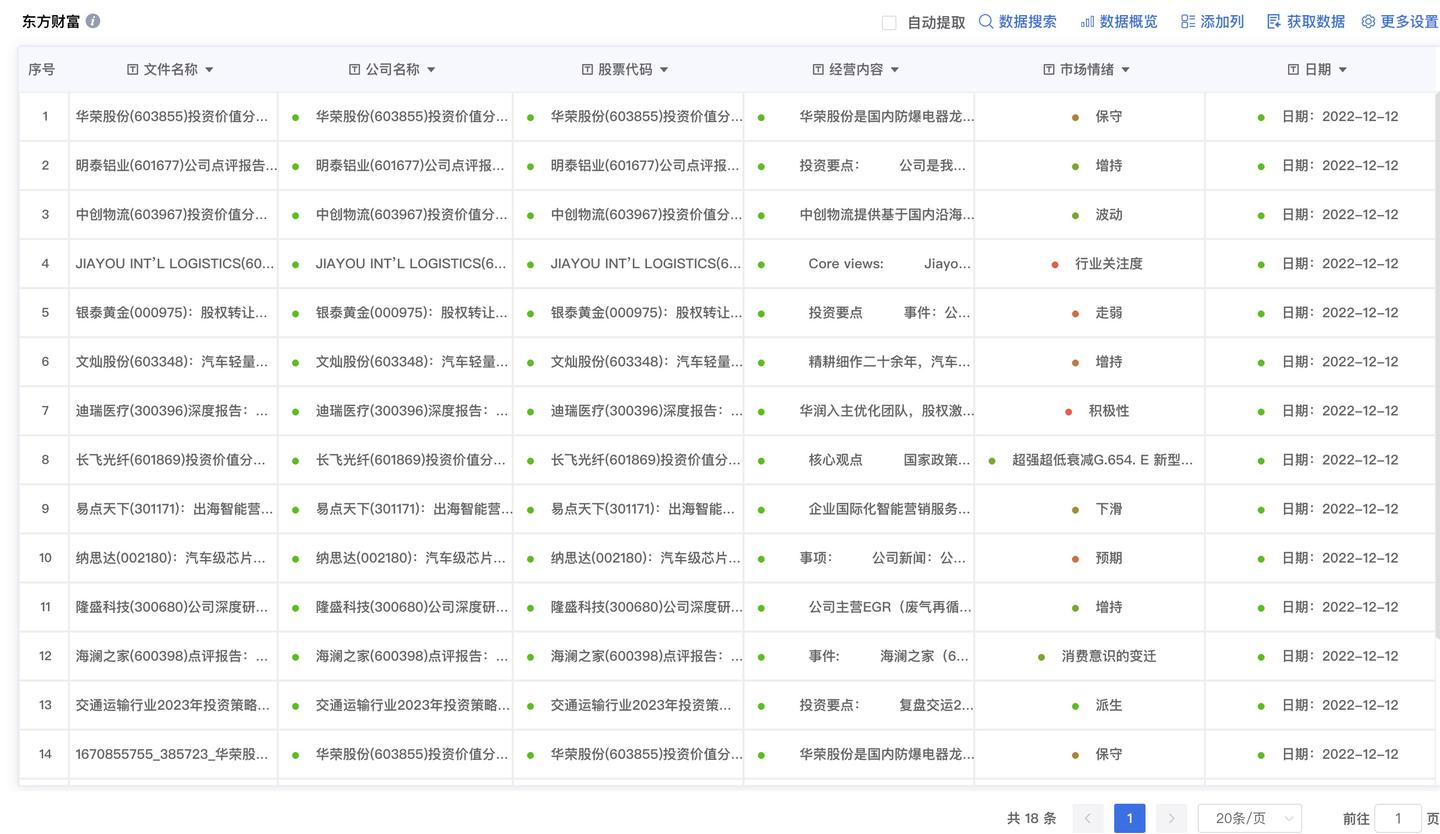Viewport: 1440px width, 834px height.
Task: Select page 1 in pagination
Action: pos(1130,818)
